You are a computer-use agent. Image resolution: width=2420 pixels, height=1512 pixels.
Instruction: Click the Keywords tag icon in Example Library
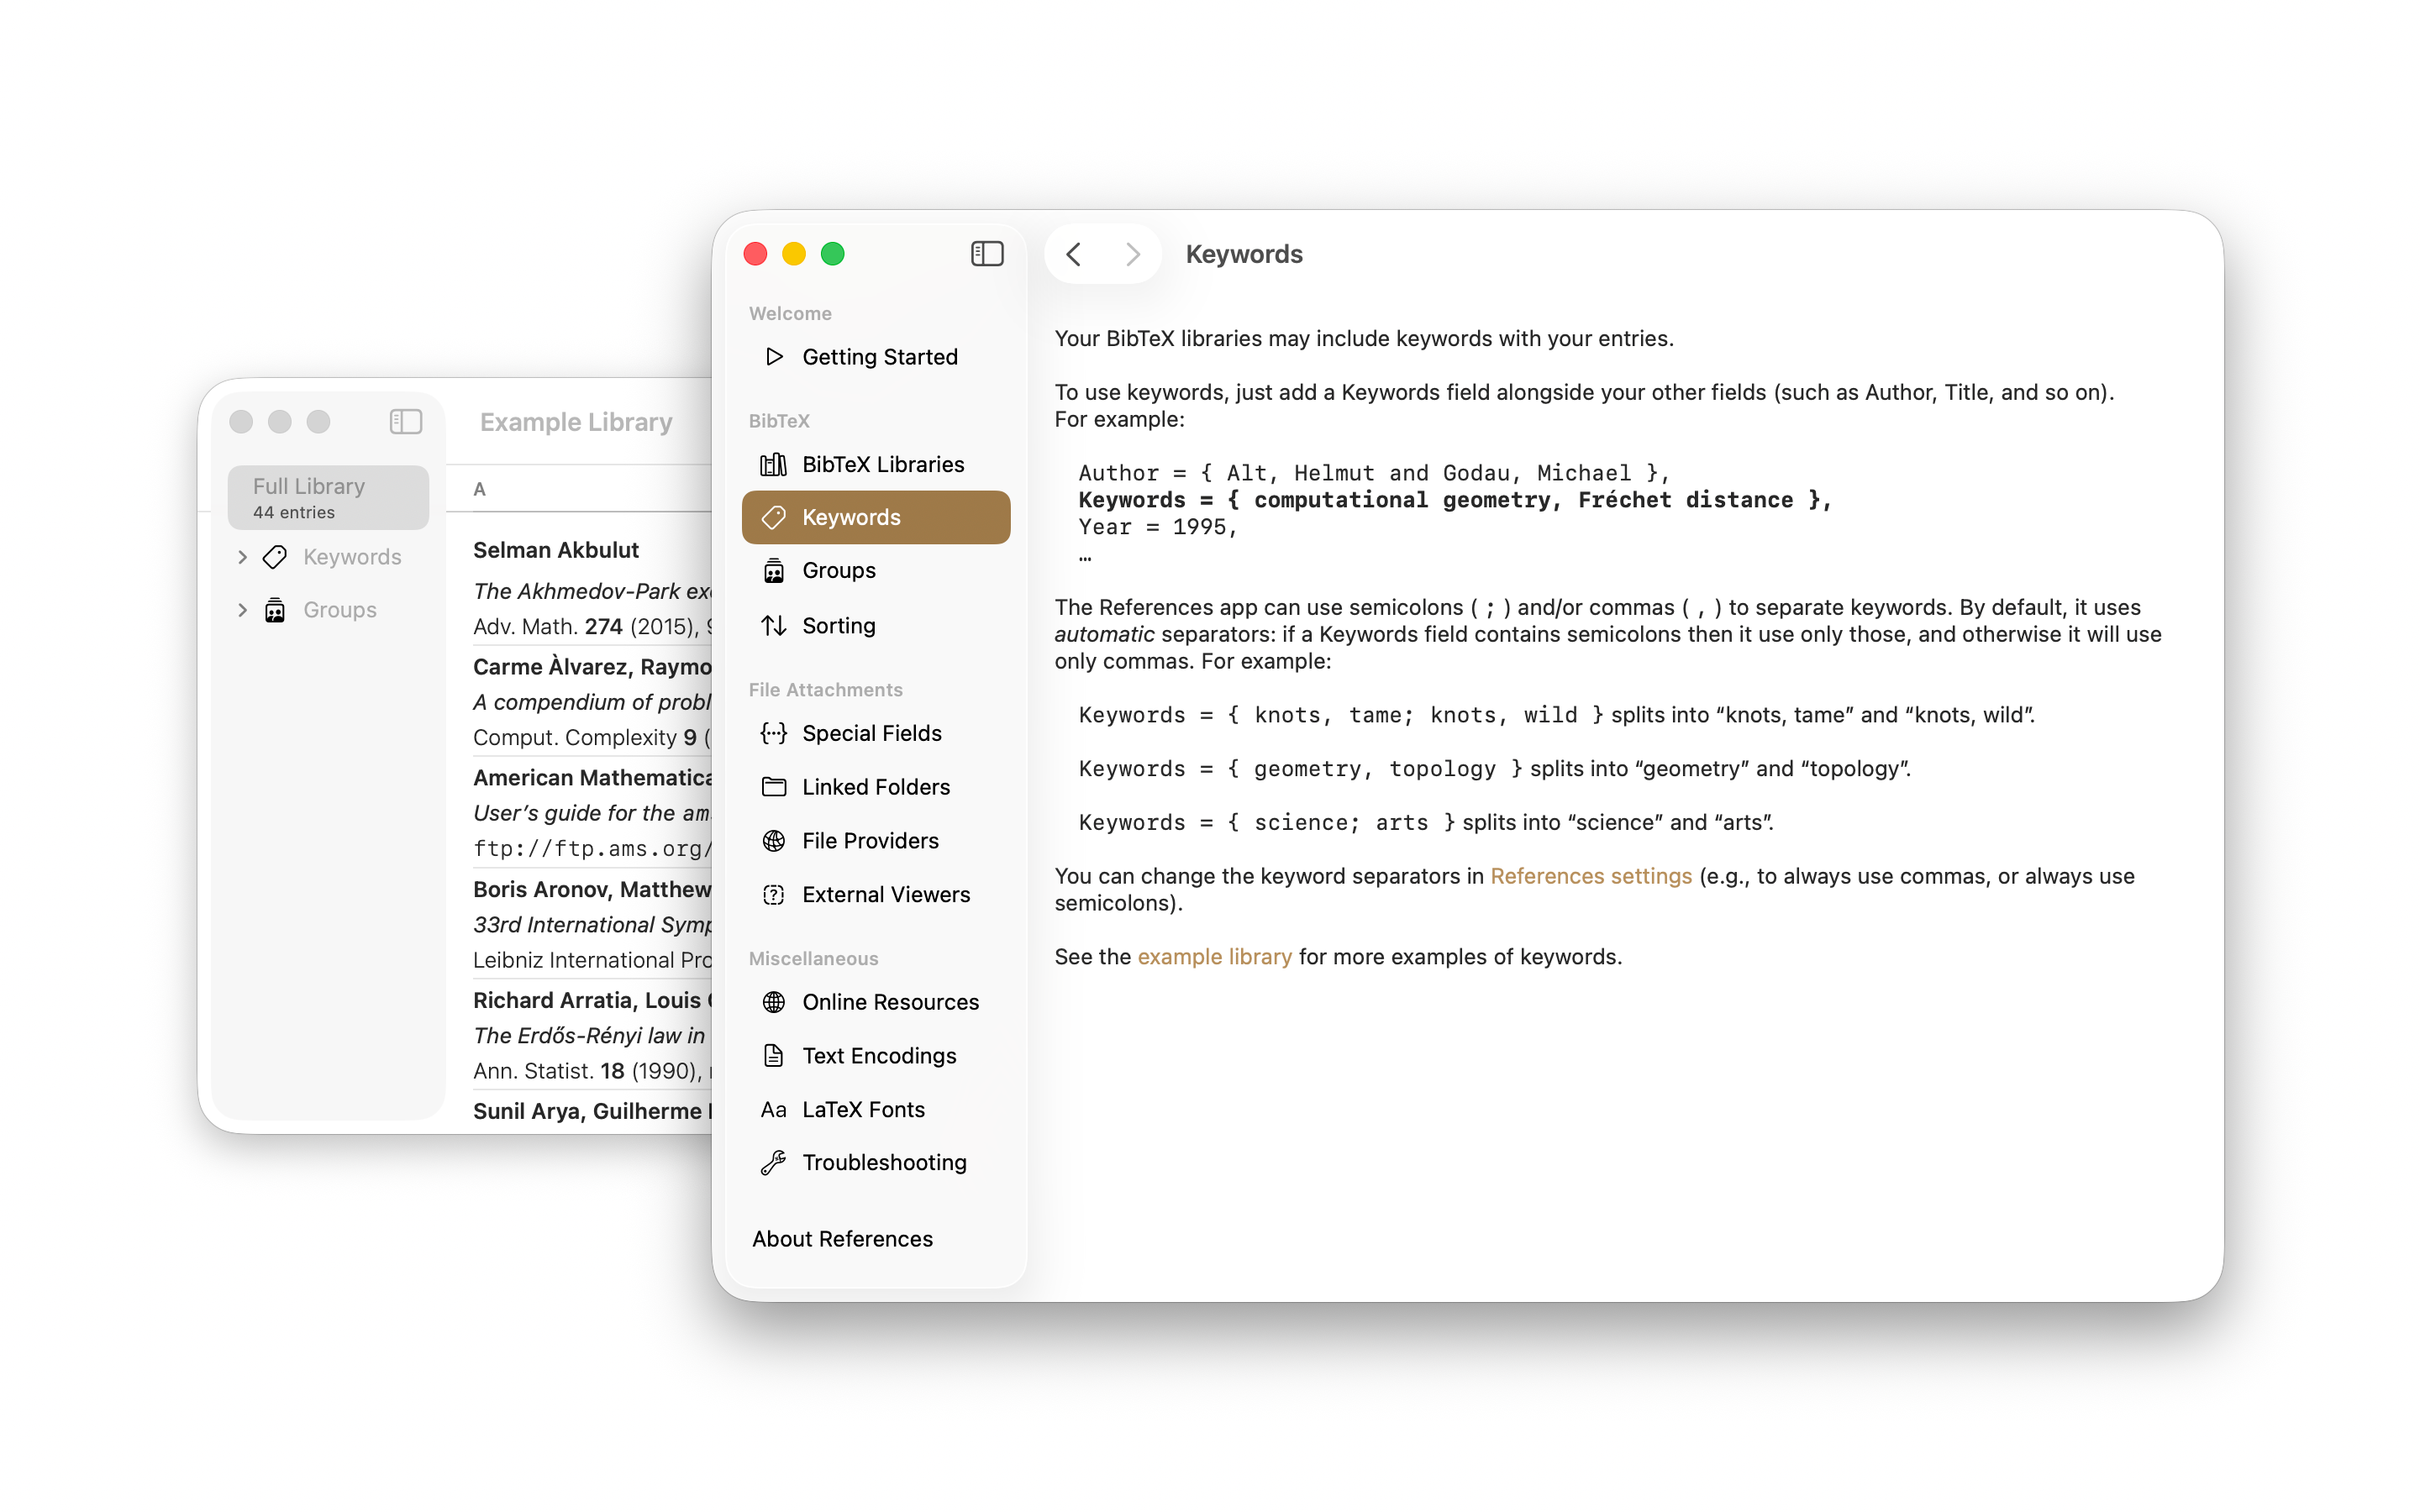pyautogui.click(x=275, y=557)
